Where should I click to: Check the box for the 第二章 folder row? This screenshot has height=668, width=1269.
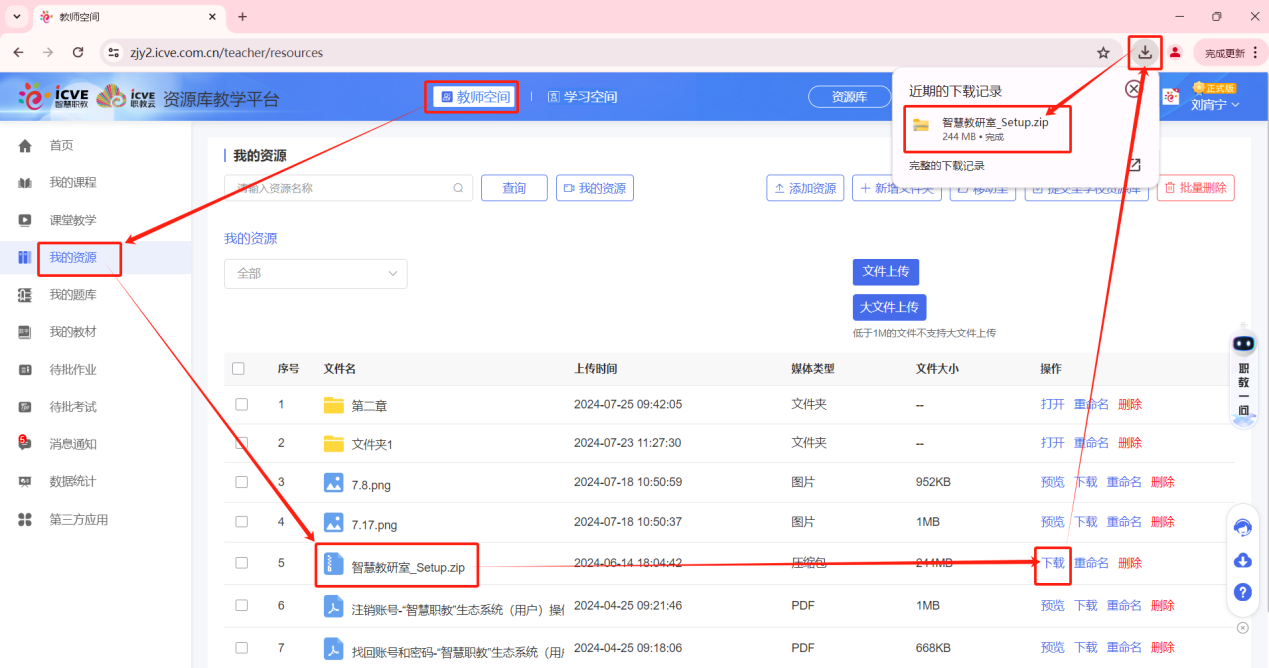tap(241, 405)
